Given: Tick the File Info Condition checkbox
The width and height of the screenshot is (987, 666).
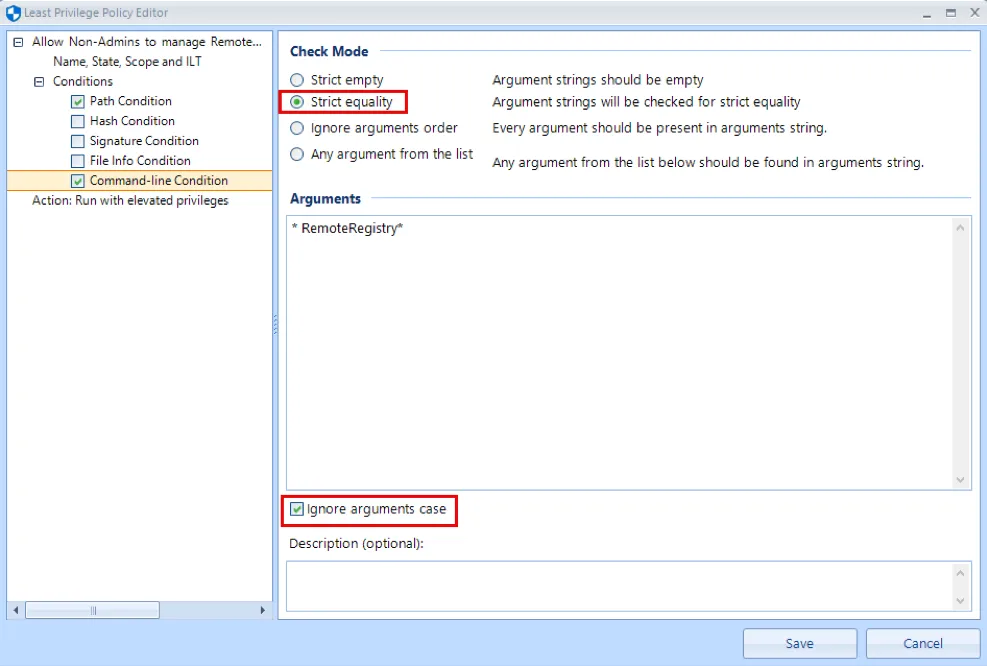Looking at the screenshot, I should click(x=78, y=161).
